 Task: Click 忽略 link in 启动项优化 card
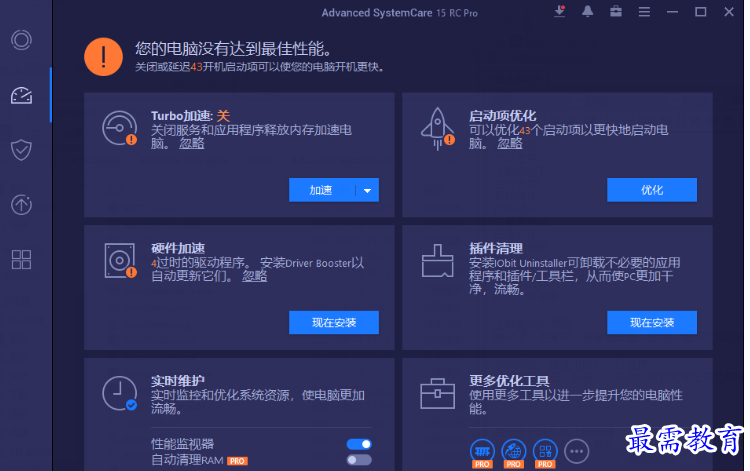tap(509, 143)
